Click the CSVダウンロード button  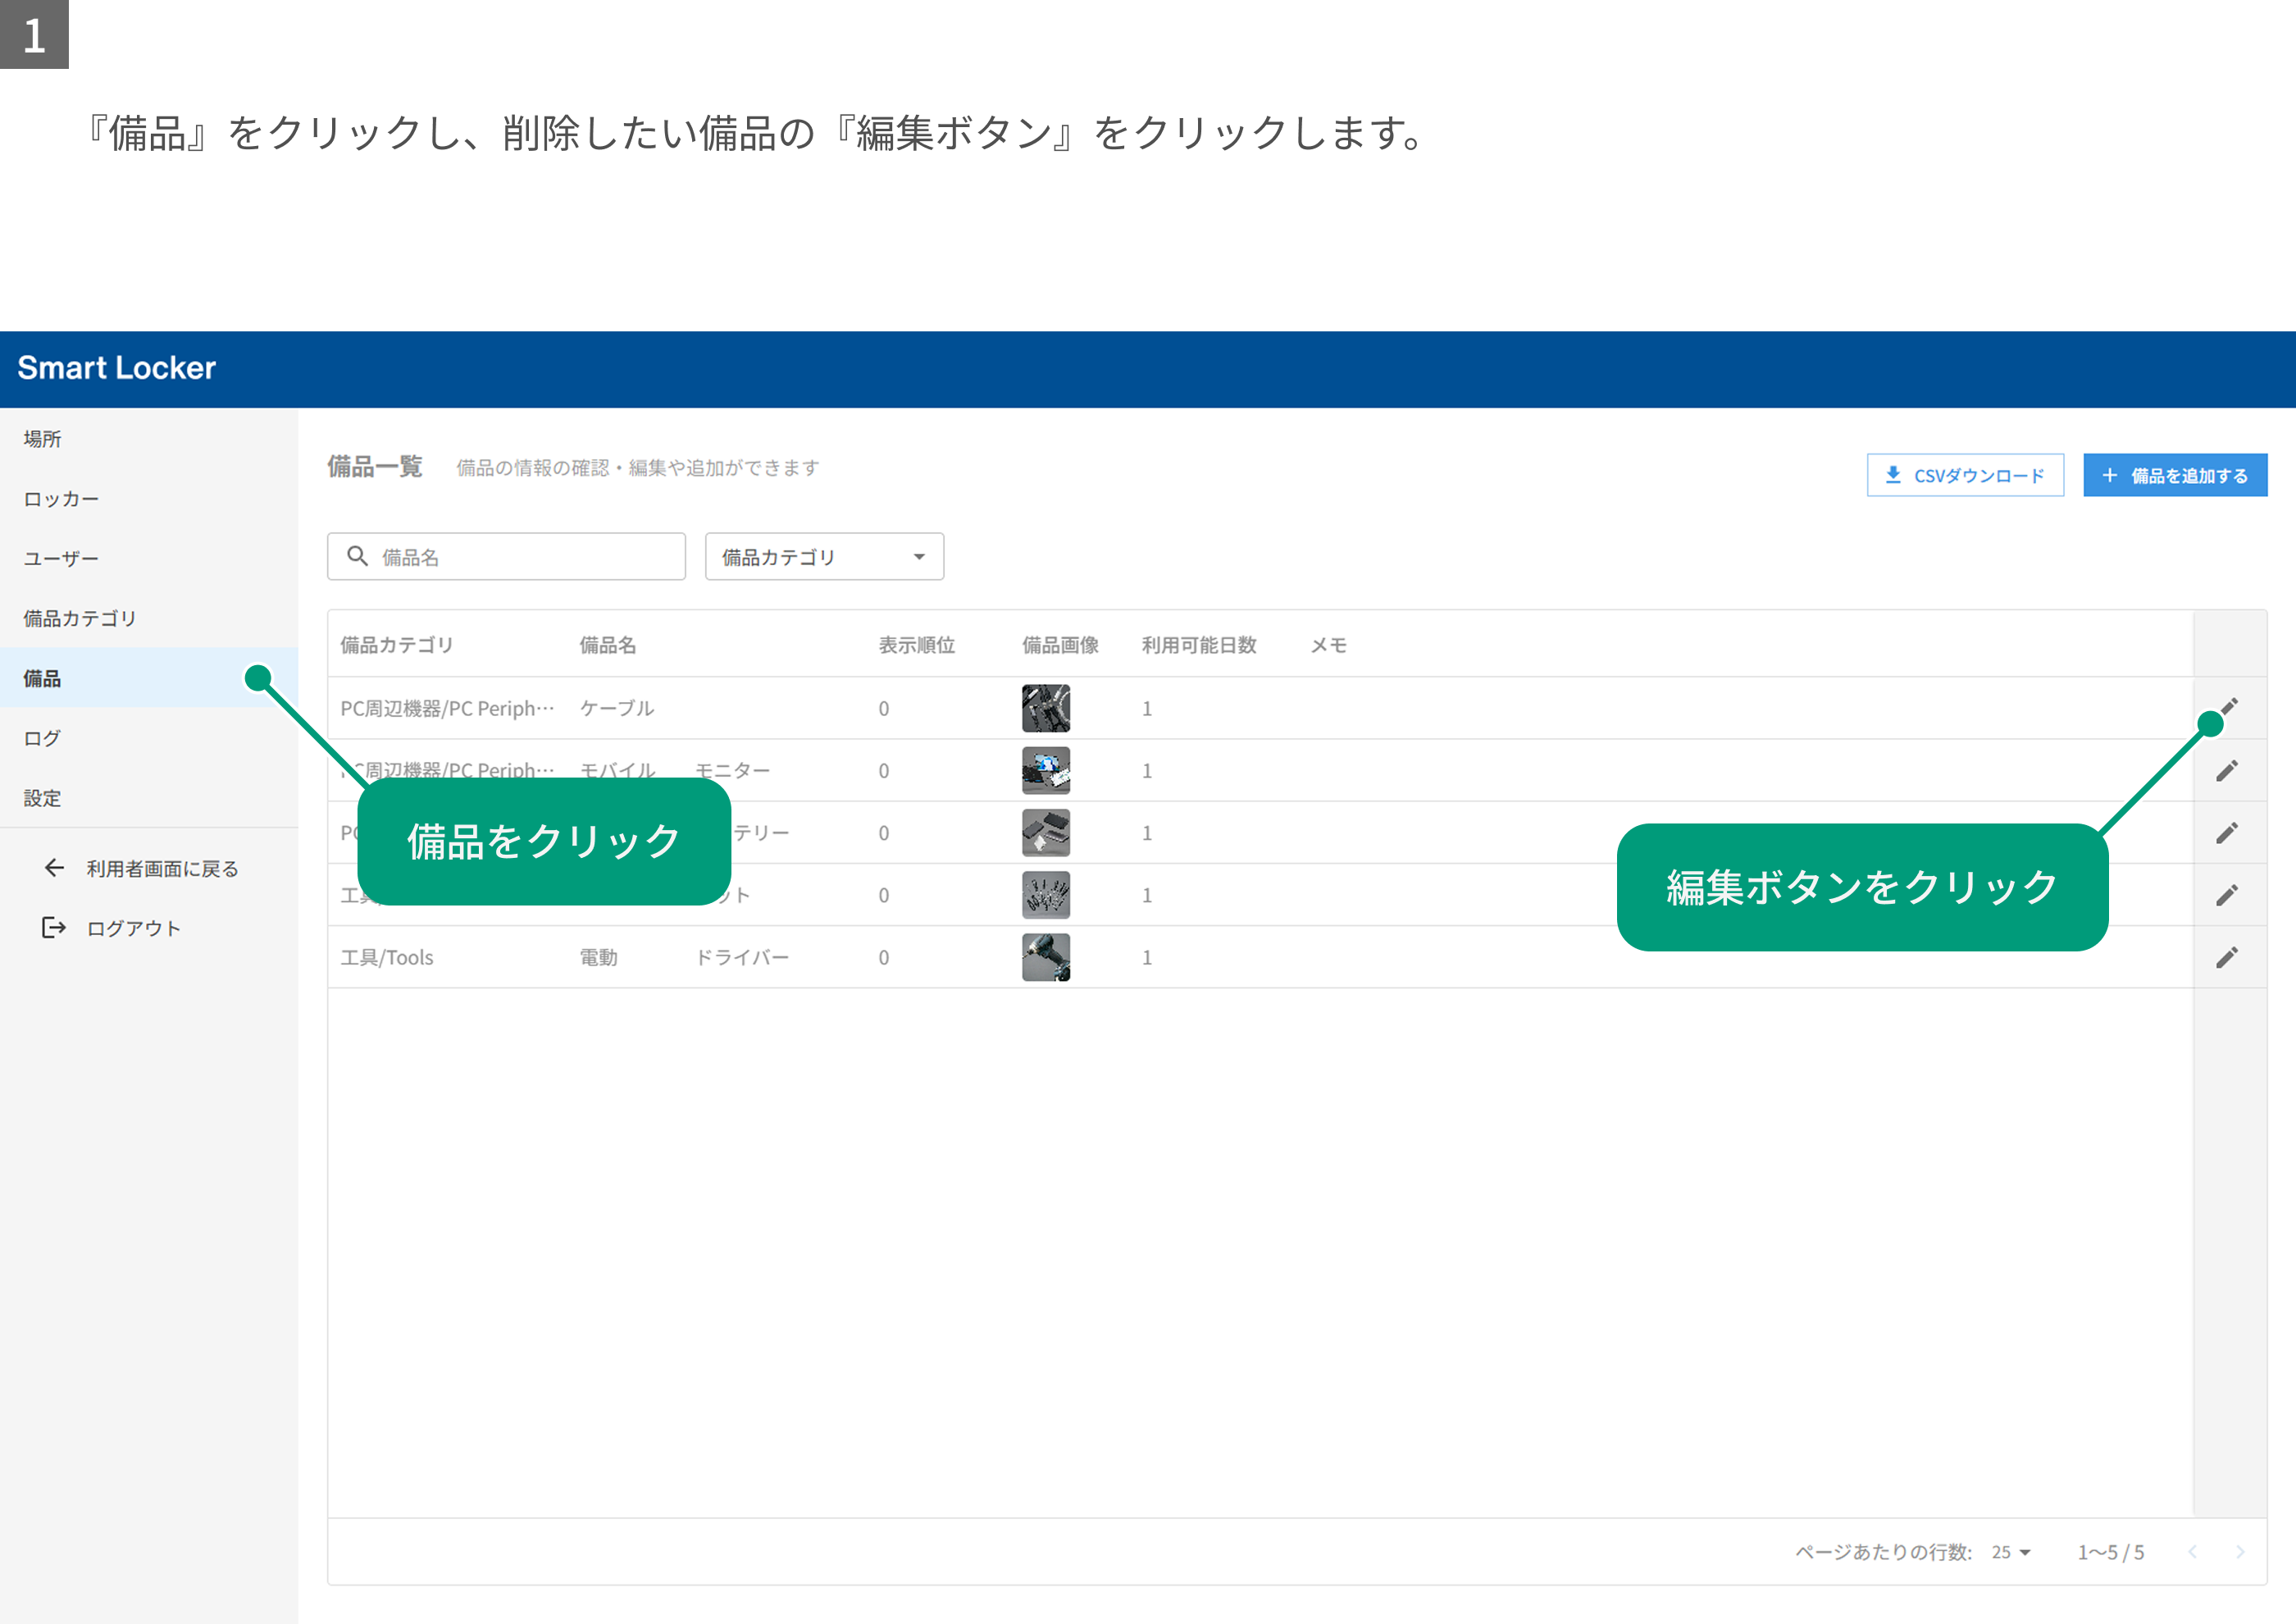click(x=1965, y=475)
